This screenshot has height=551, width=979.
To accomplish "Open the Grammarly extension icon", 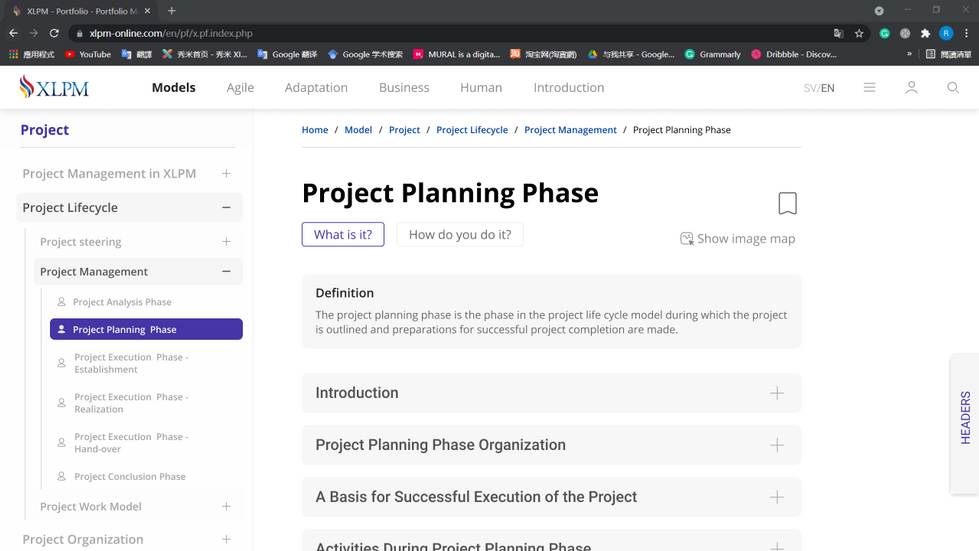I will [x=884, y=33].
